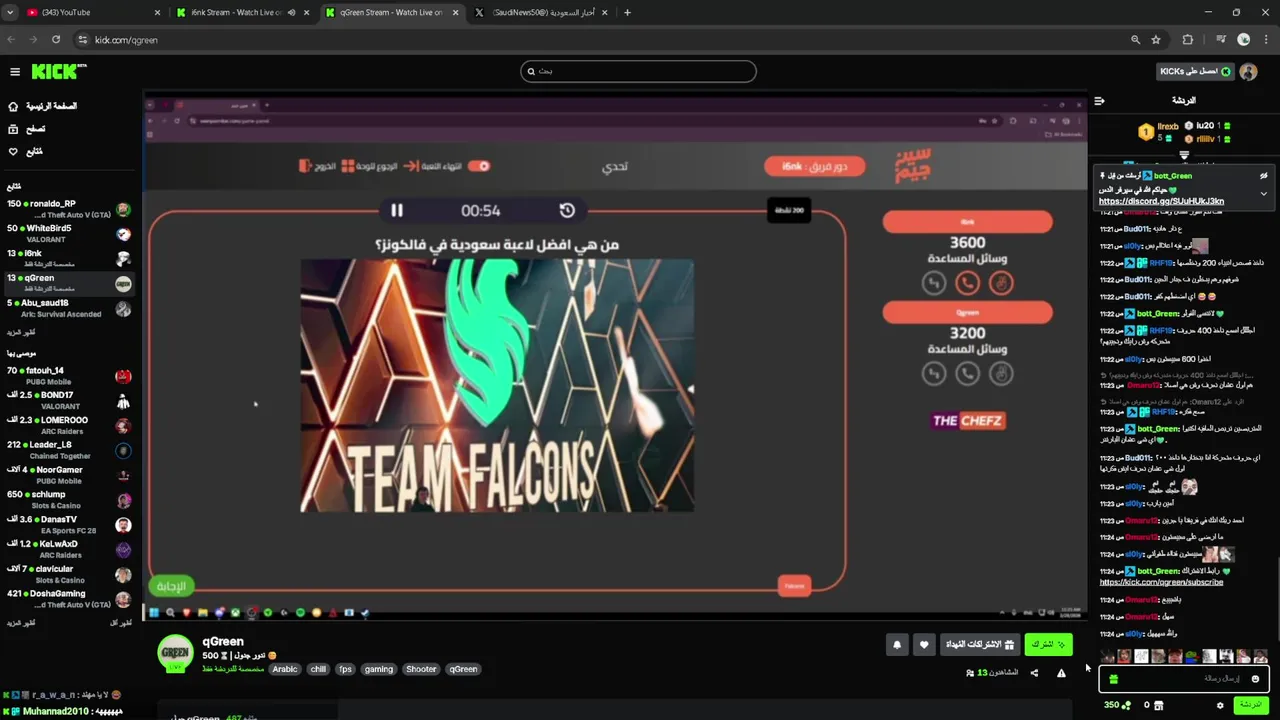Viewport: 1280px width, 720px height.
Task: Click the chill tag
Action: point(318,669)
